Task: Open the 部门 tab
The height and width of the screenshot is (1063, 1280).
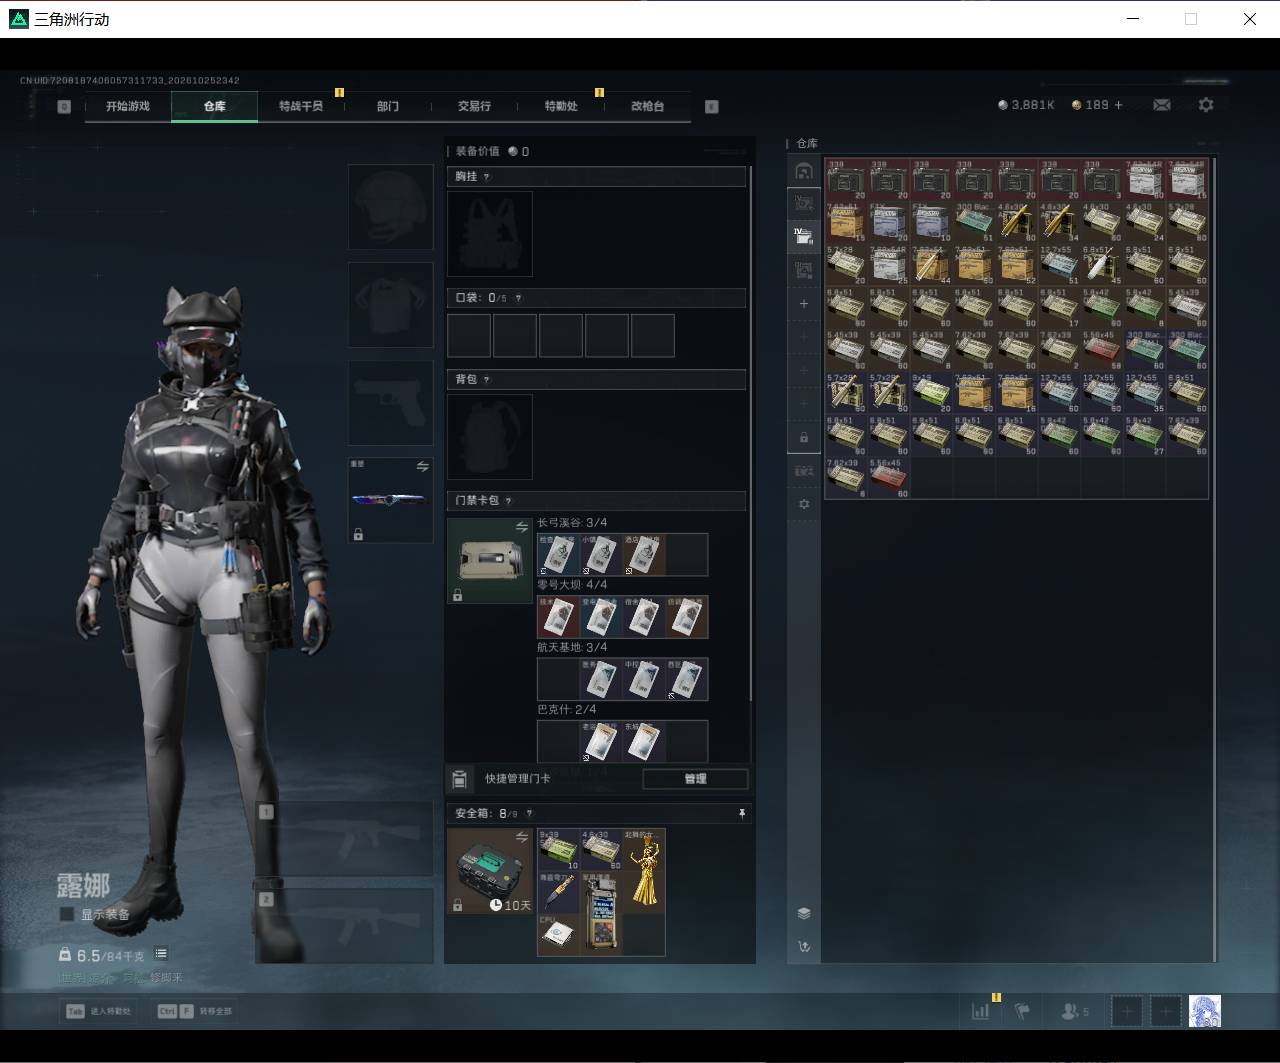Action: coord(388,106)
